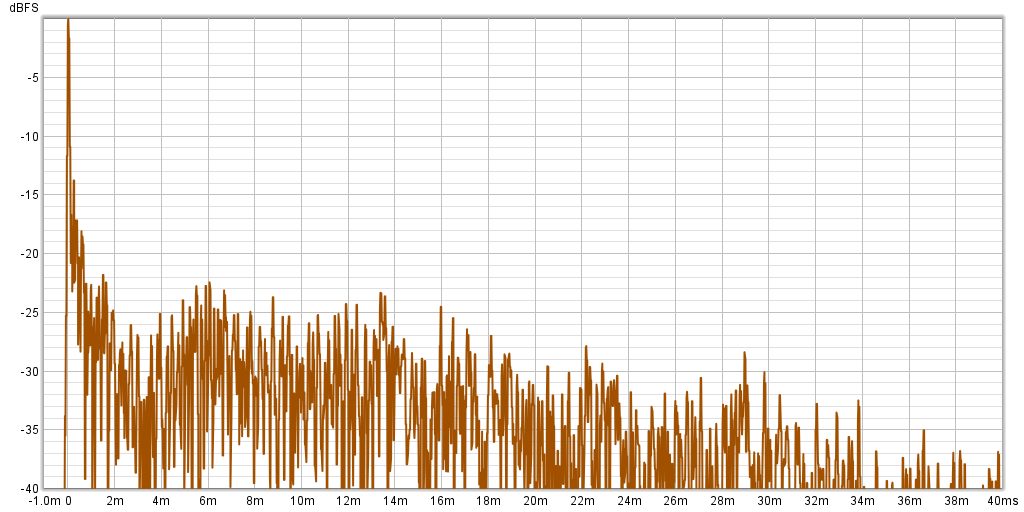Click the 28m time axis label
The height and width of the screenshot is (512, 1024).
[722, 502]
